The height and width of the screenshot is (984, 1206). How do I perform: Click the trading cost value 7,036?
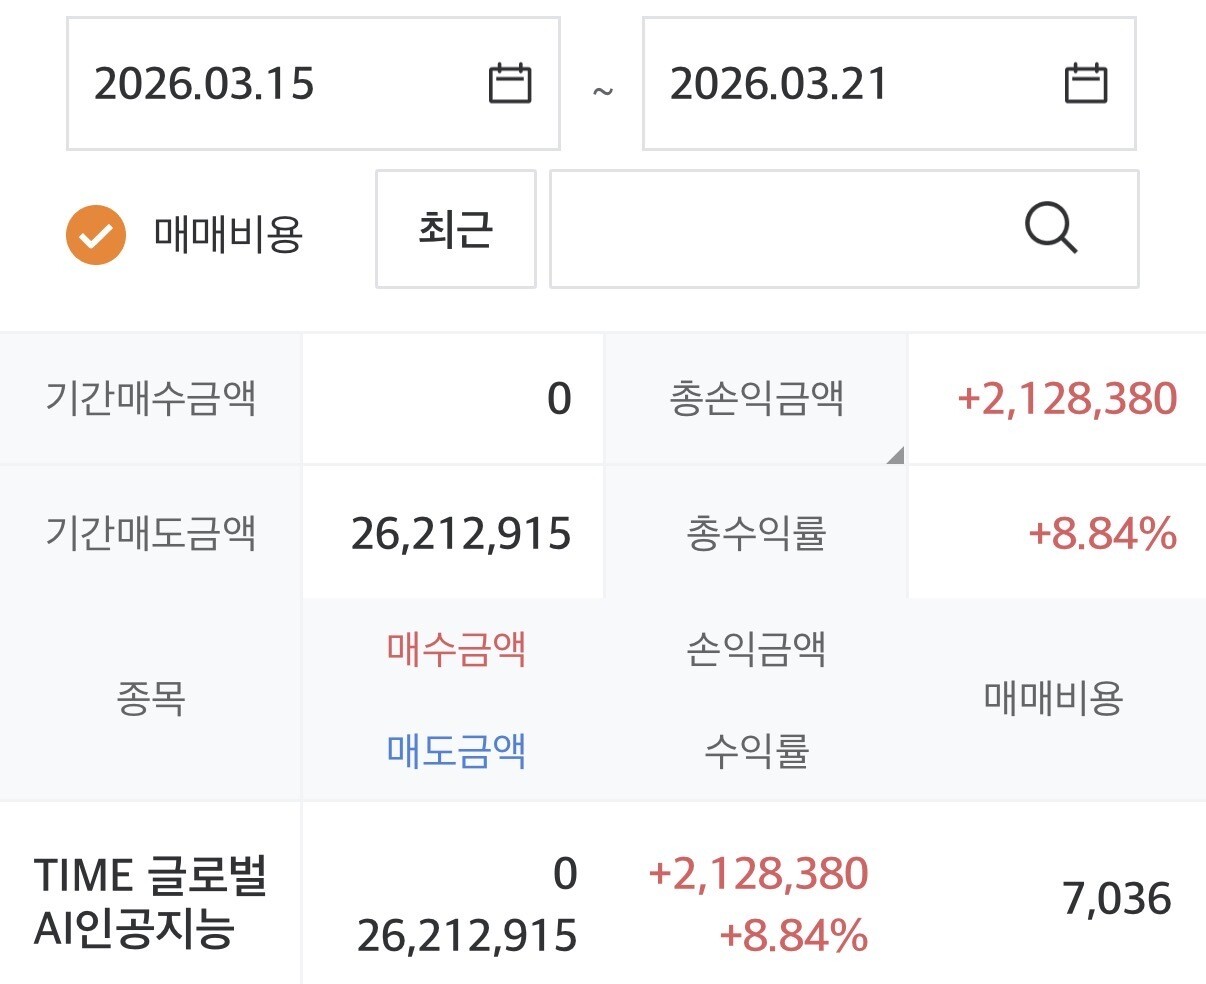click(x=1116, y=899)
